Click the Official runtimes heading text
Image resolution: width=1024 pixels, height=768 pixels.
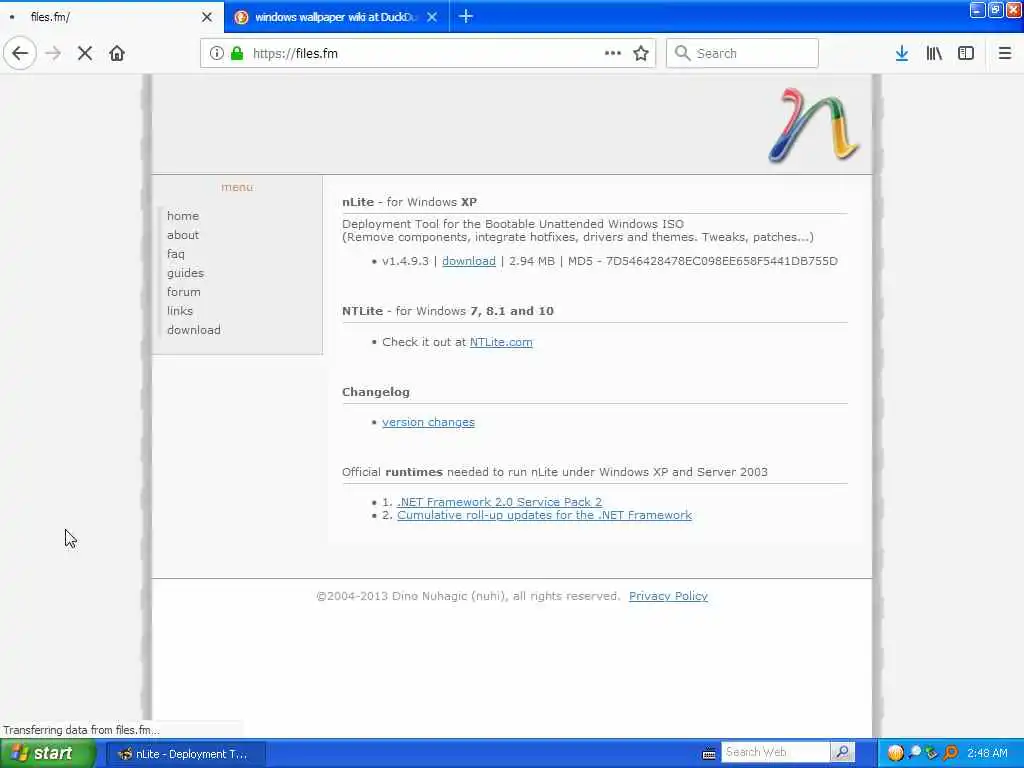(x=555, y=472)
